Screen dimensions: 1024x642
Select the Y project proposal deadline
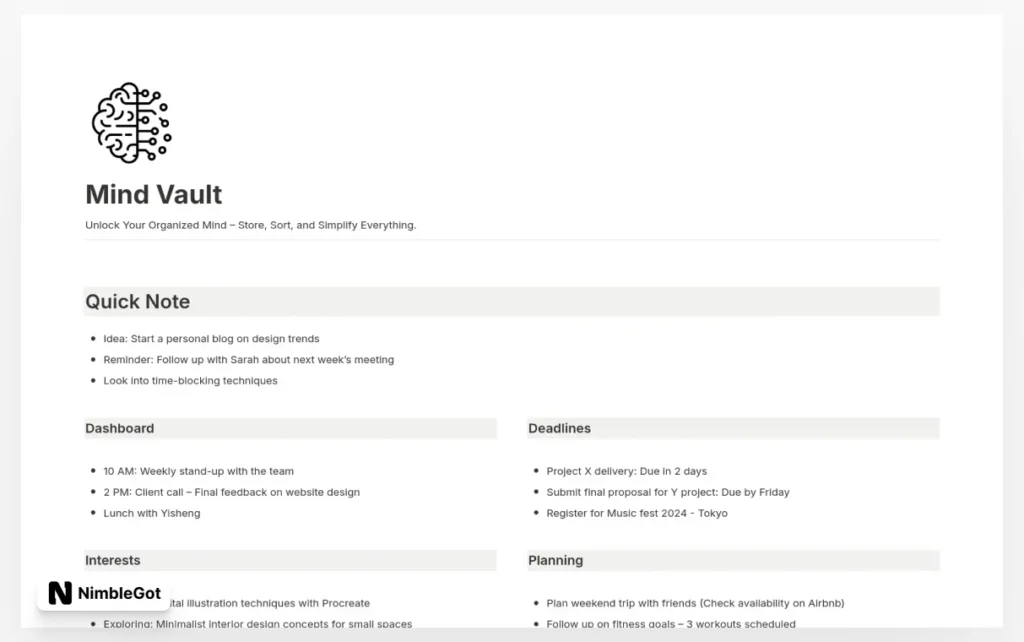point(667,492)
